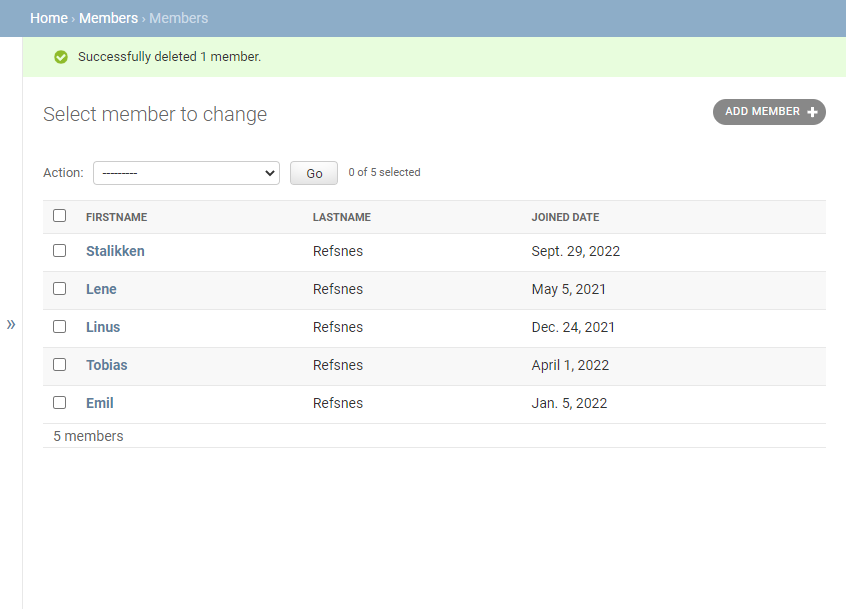Go to Home in breadcrumb

click(49, 18)
